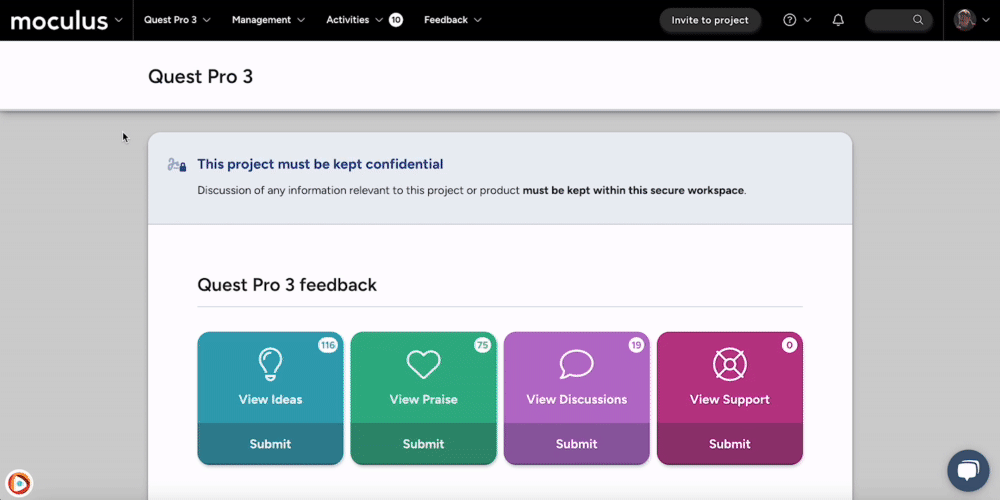Click the lightbulb icon on View Ideas
This screenshot has width=1000, height=500.
pos(270,364)
